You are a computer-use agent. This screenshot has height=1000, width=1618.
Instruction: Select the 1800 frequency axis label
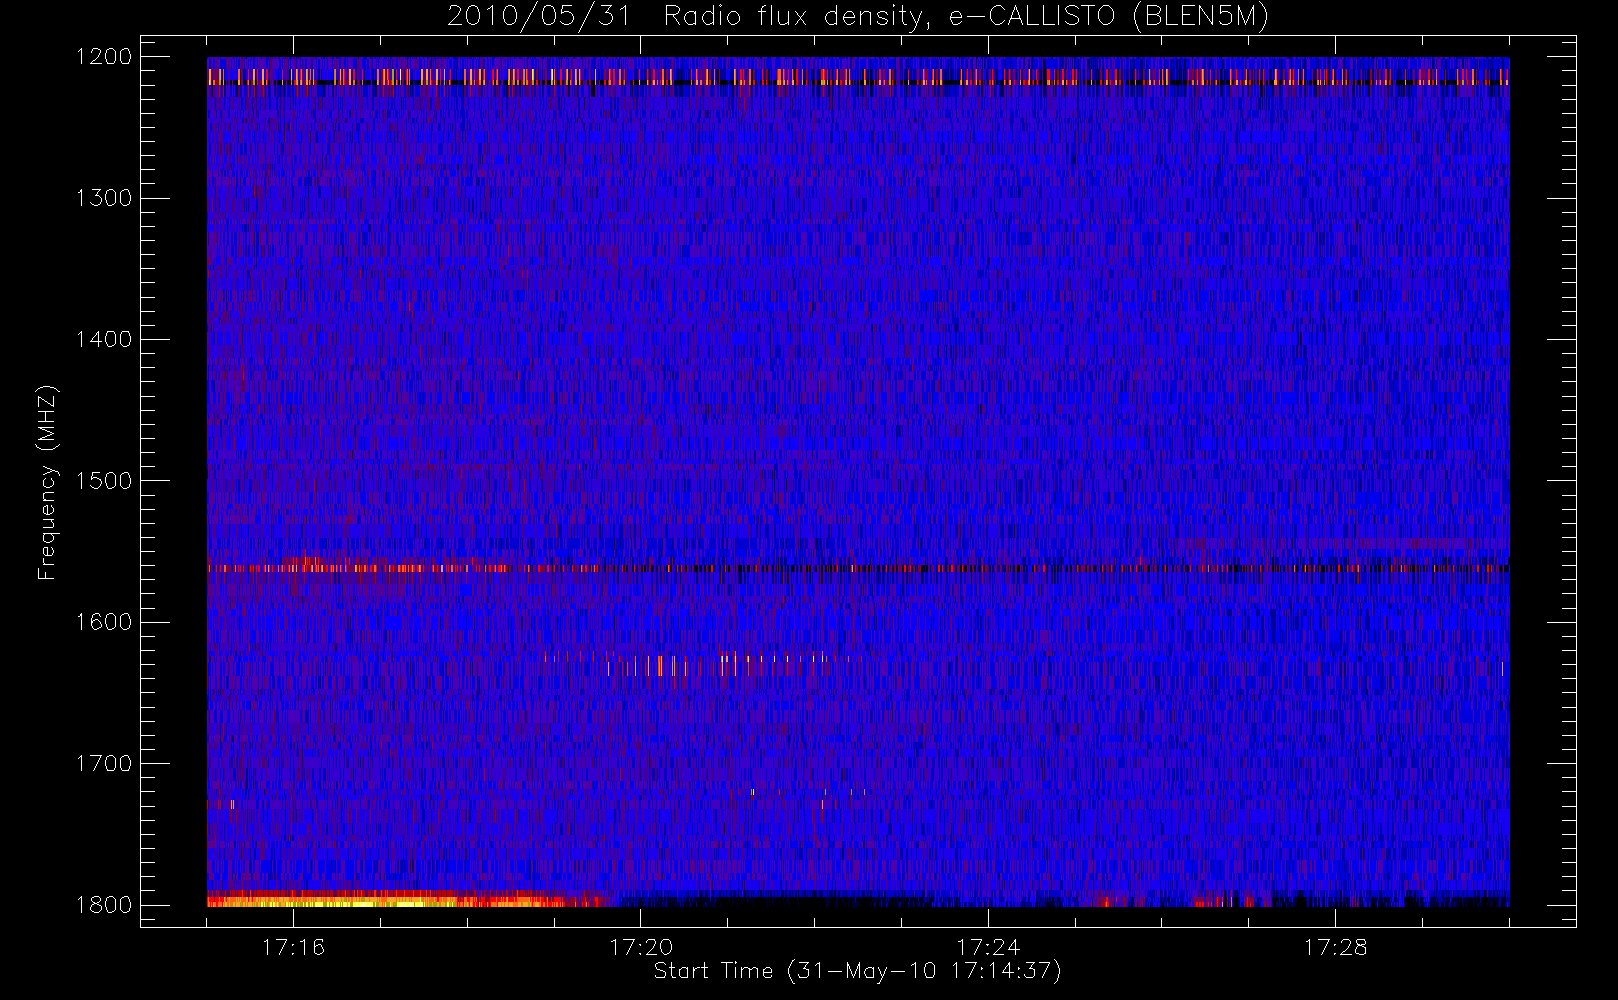click(x=104, y=905)
